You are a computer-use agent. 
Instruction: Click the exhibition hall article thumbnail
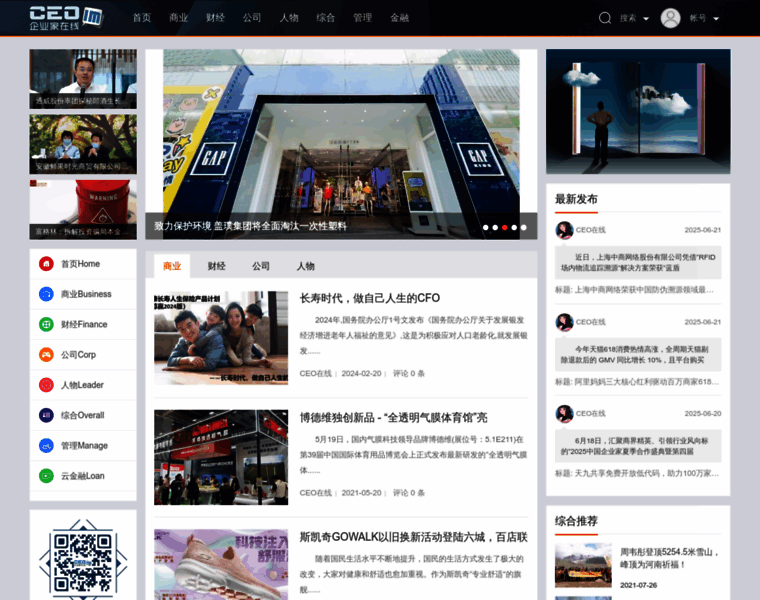click(221, 458)
